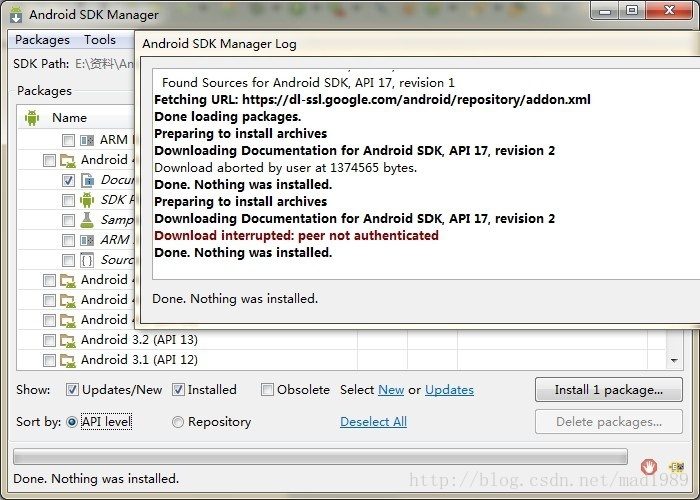Click the Updates link
Image resolution: width=700 pixels, height=500 pixels.
point(449,390)
